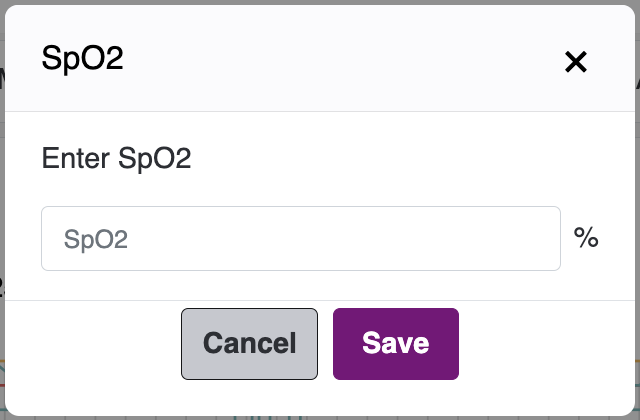Click the Enter SpO2 label

click(x=116, y=158)
